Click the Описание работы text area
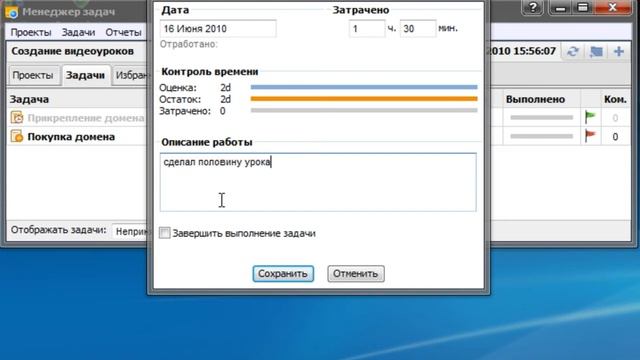 pos(318,182)
